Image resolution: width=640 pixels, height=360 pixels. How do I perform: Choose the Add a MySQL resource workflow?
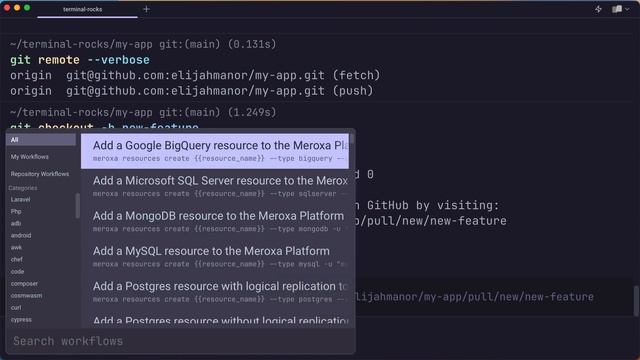215,257
